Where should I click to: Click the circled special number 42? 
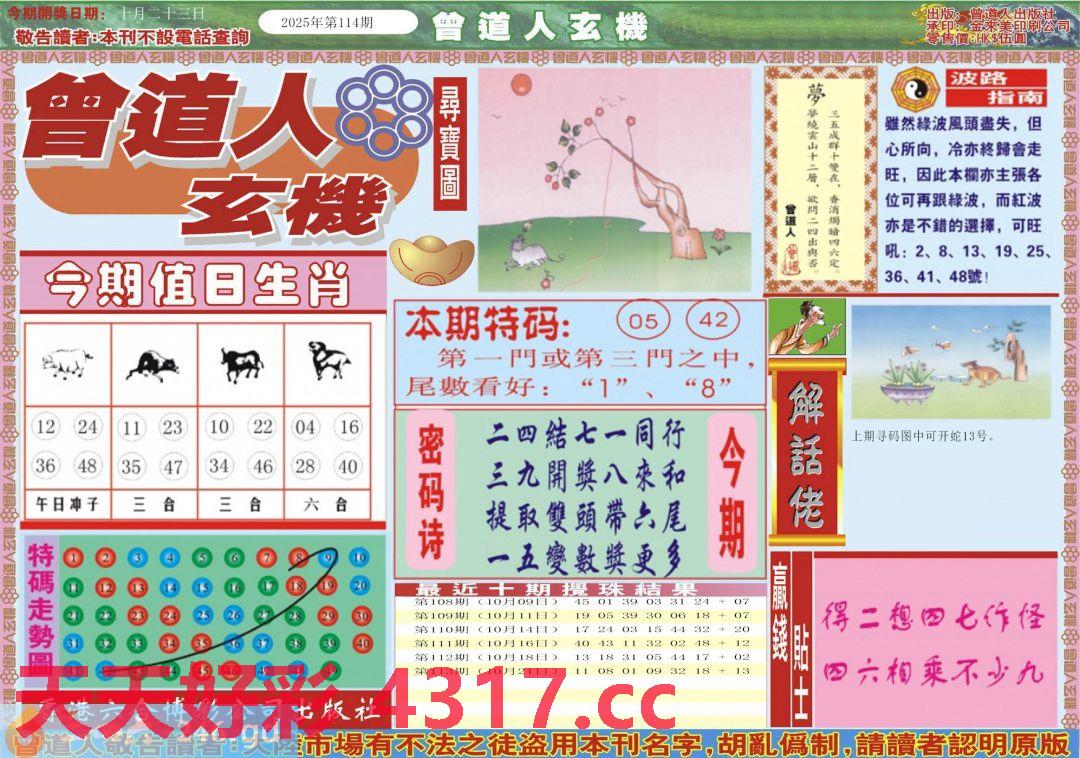tap(714, 320)
